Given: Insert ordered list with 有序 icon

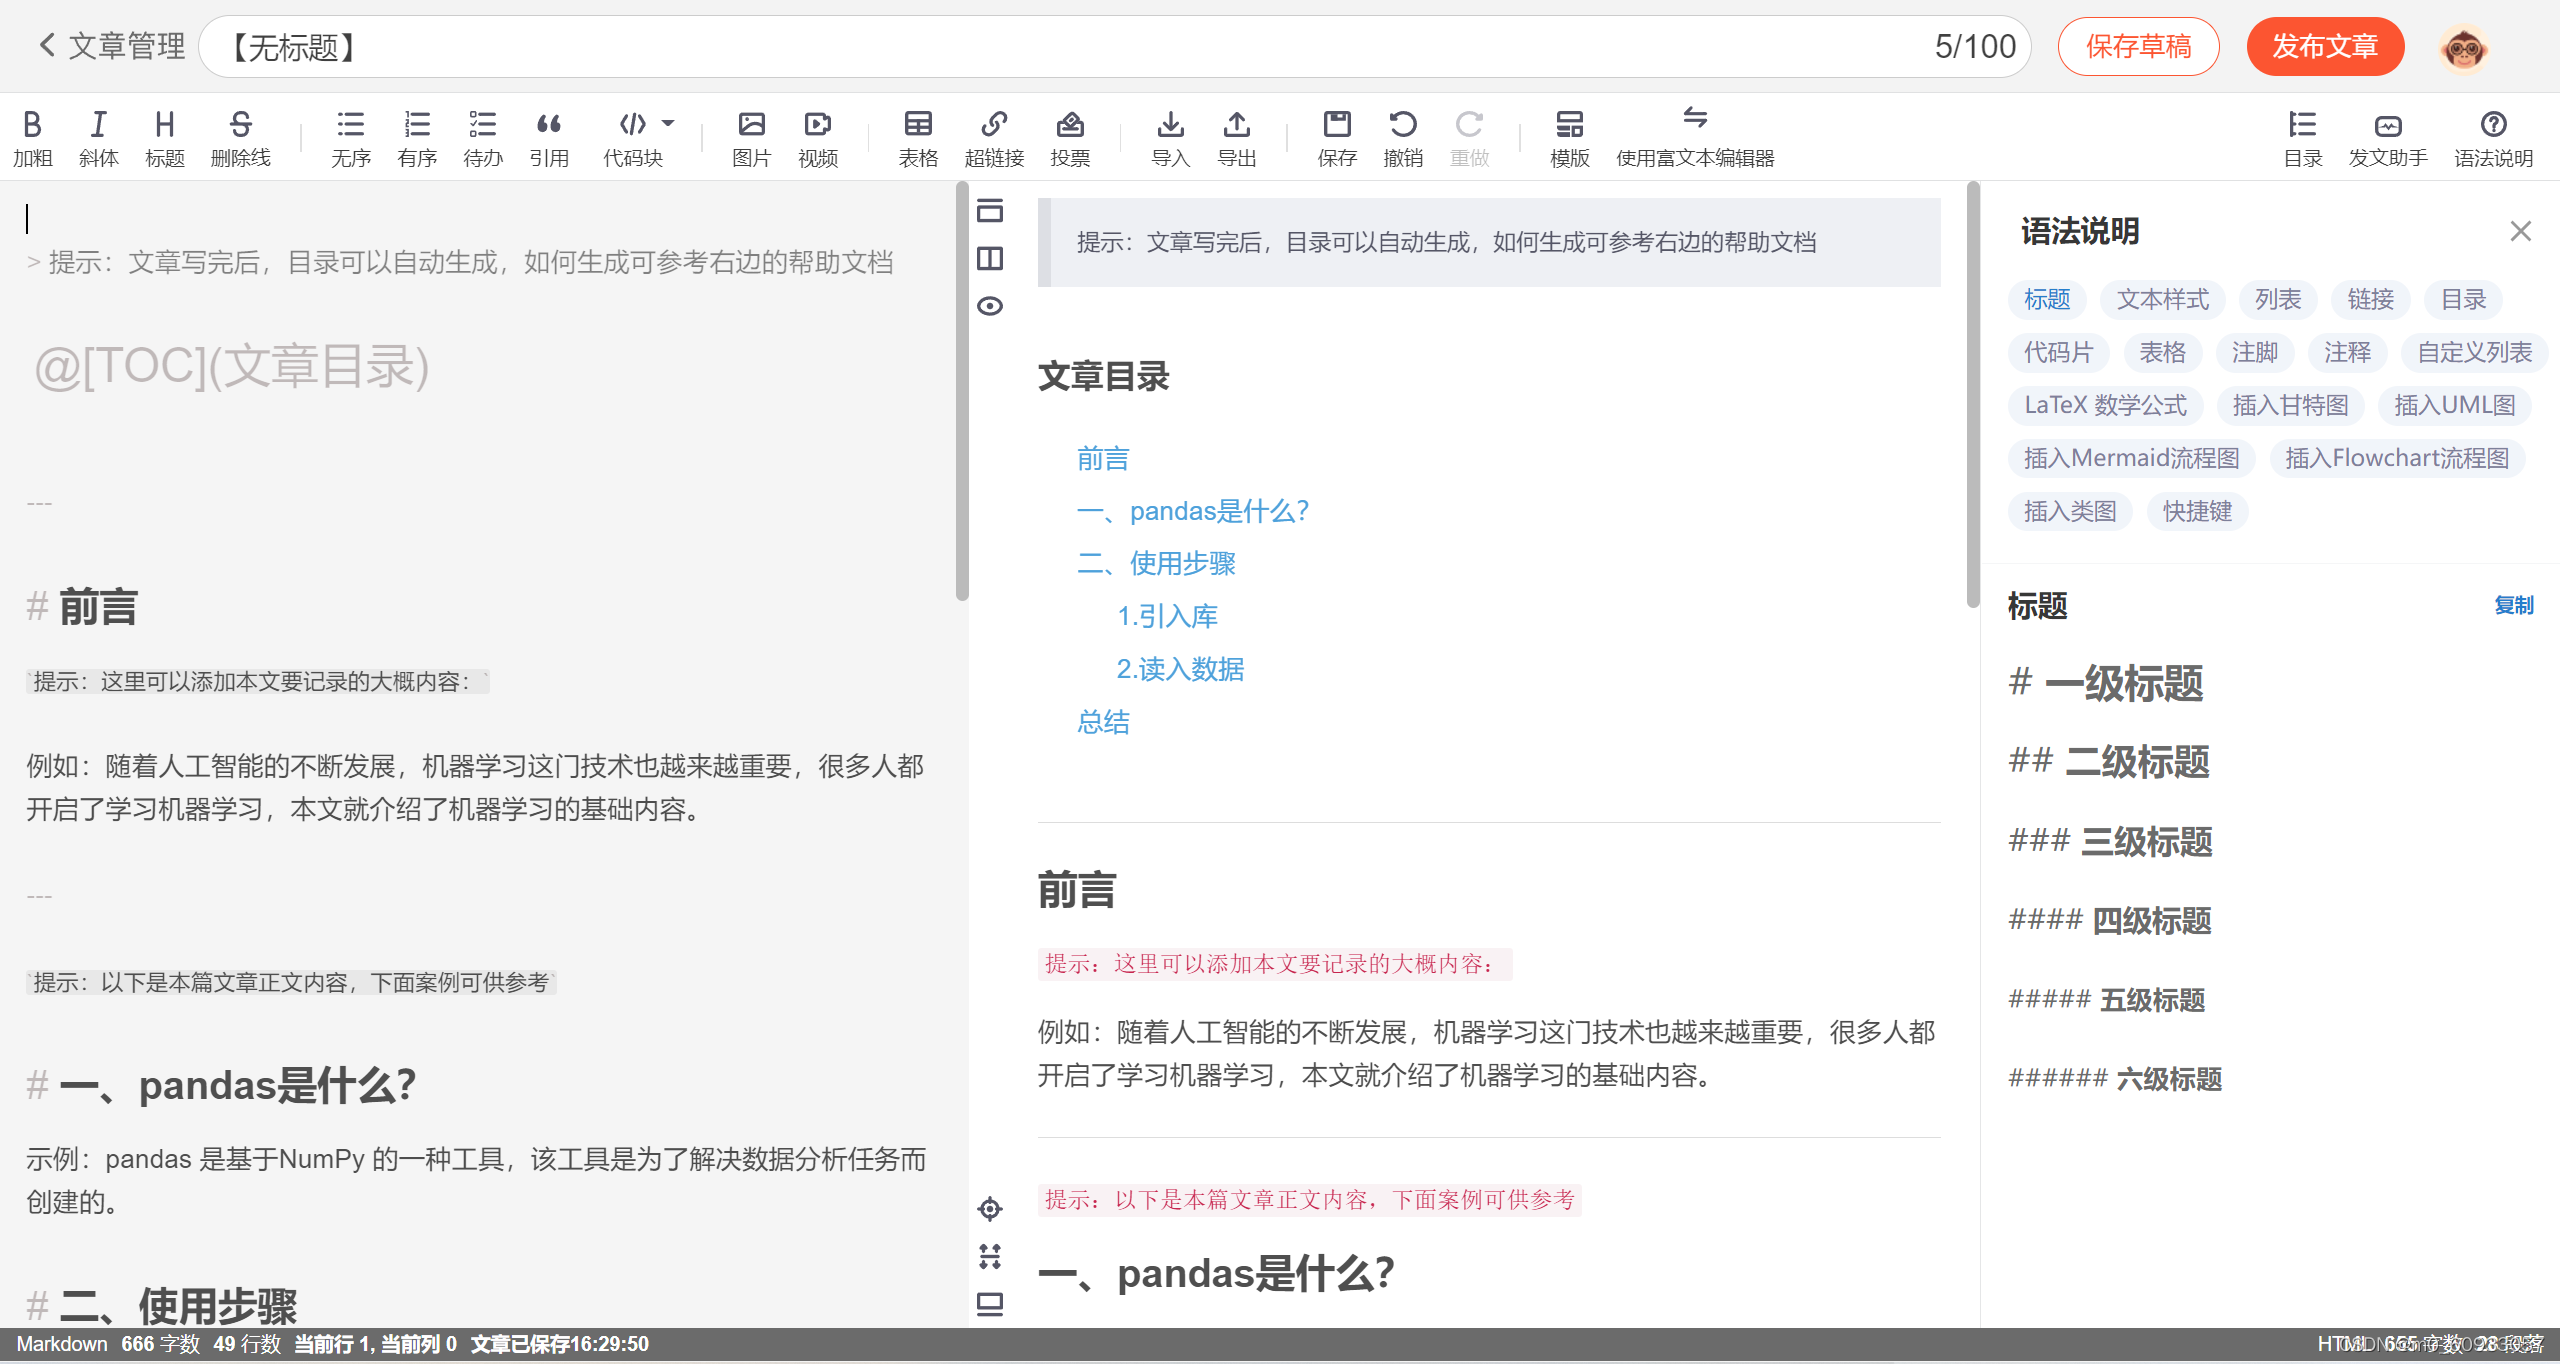Looking at the screenshot, I should (x=417, y=138).
